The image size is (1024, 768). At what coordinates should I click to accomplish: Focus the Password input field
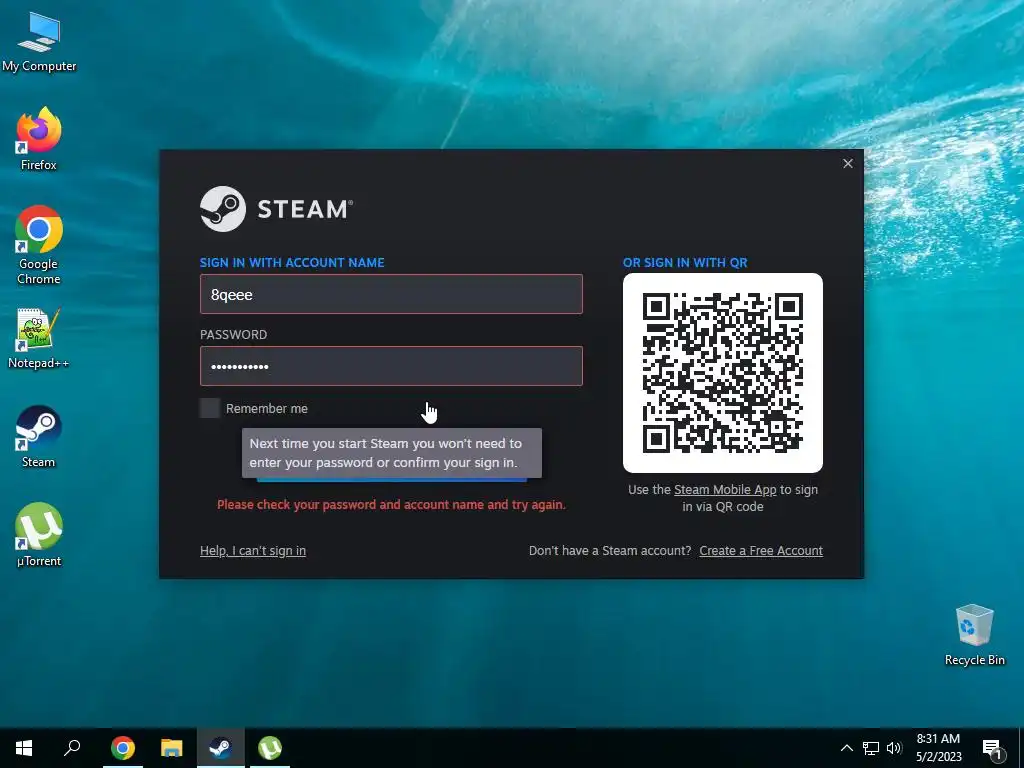391,366
